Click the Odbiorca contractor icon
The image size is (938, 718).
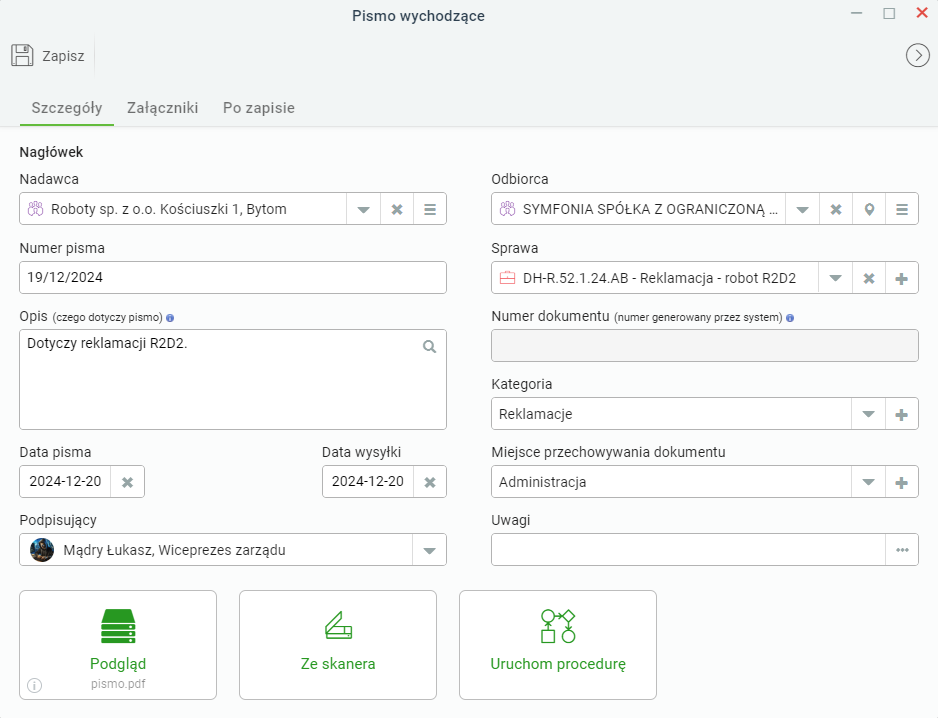coord(507,209)
